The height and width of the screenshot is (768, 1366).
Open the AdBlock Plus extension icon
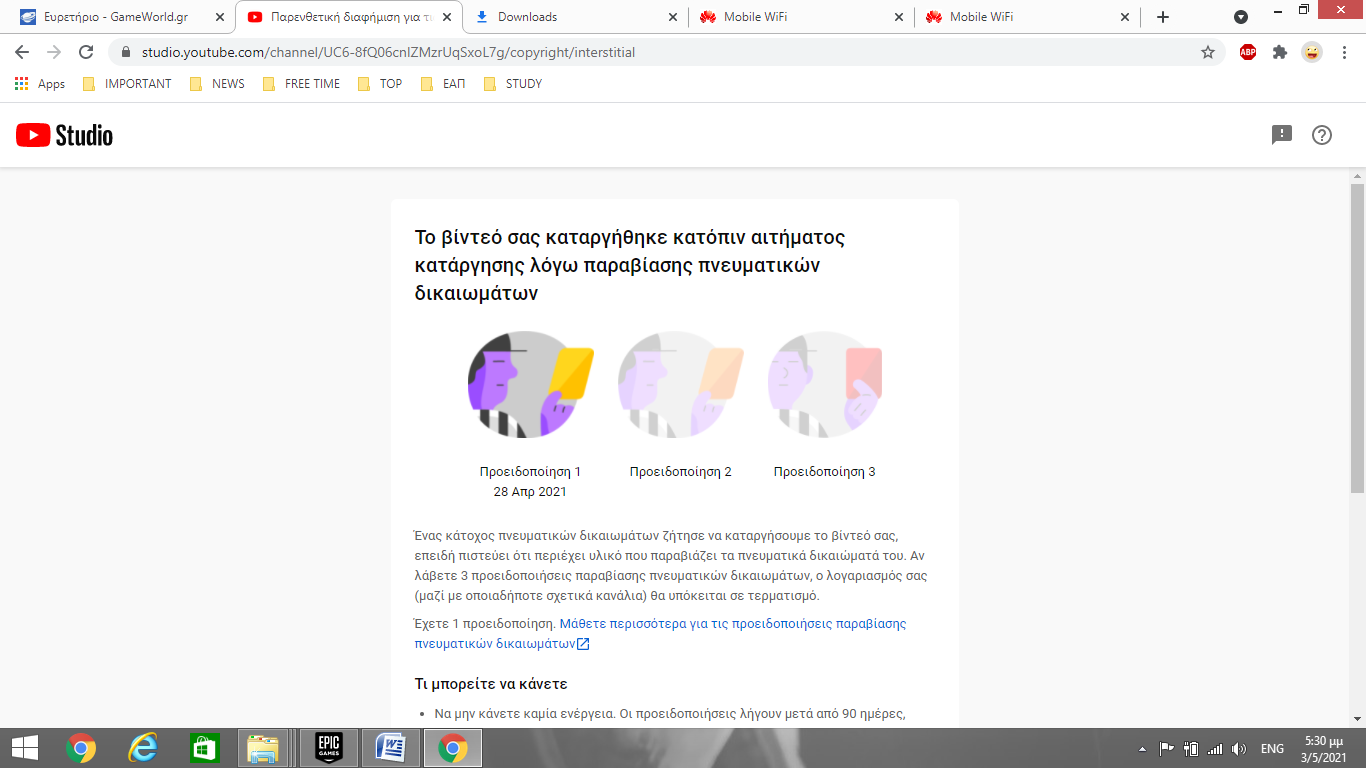[x=1247, y=52]
